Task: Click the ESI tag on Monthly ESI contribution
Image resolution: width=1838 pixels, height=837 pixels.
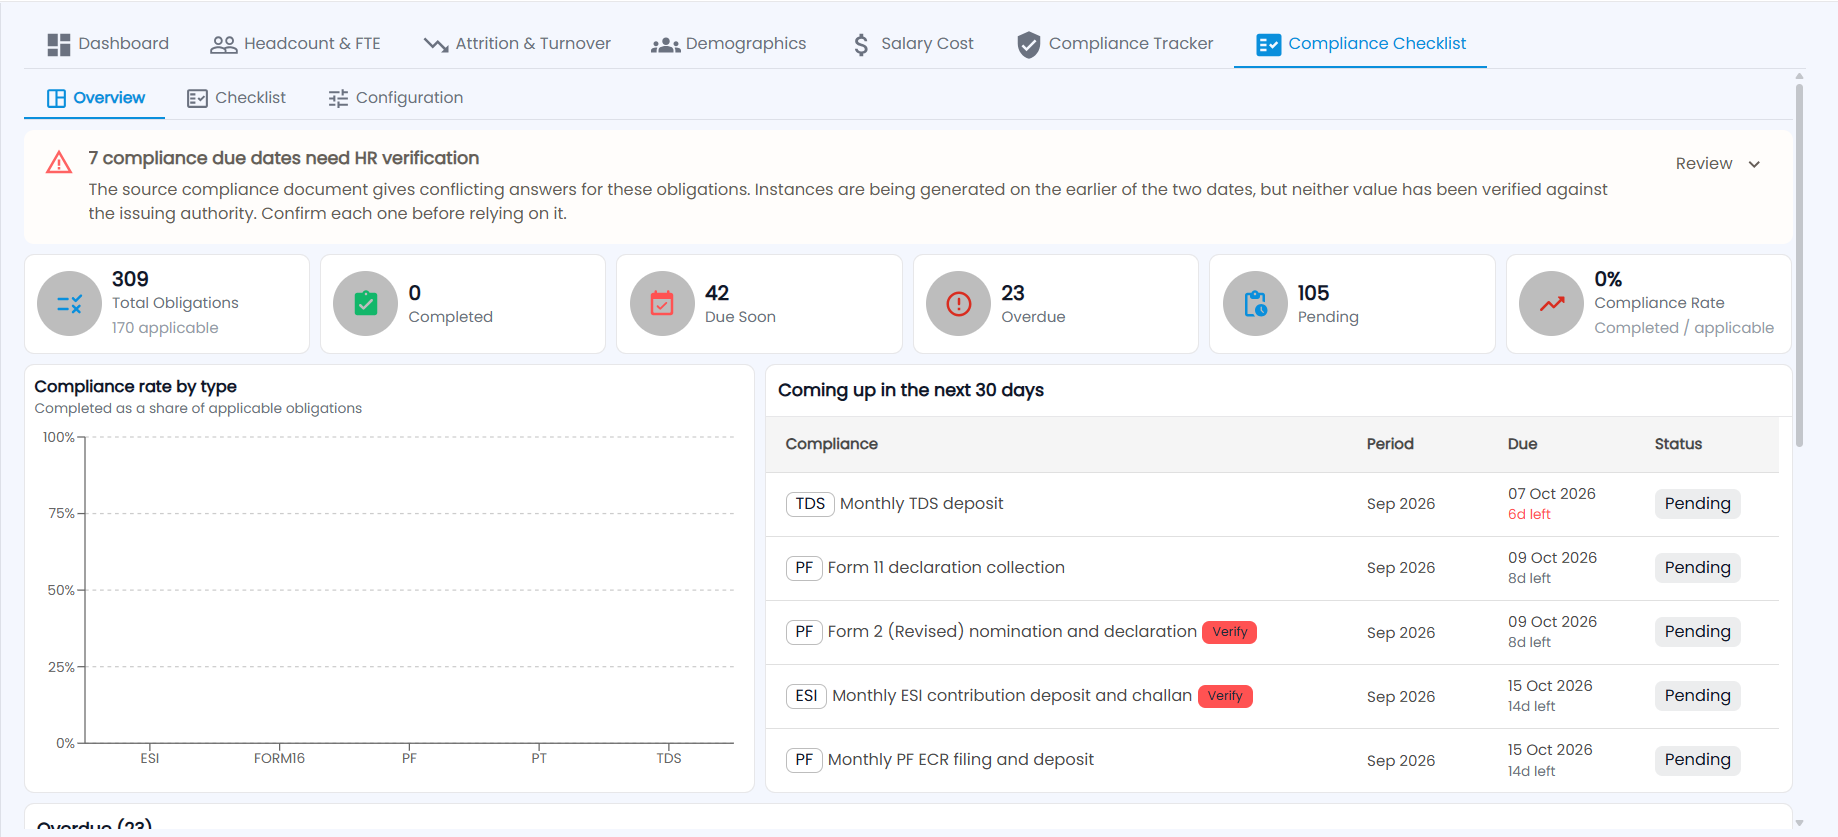Action: click(x=806, y=696)
